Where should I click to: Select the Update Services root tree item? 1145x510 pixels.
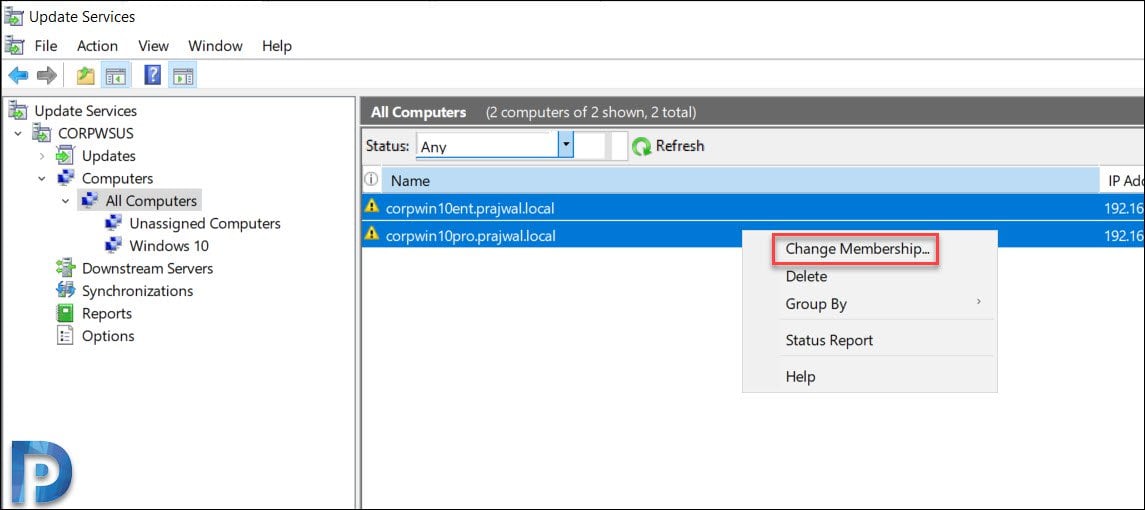(85, 111)
